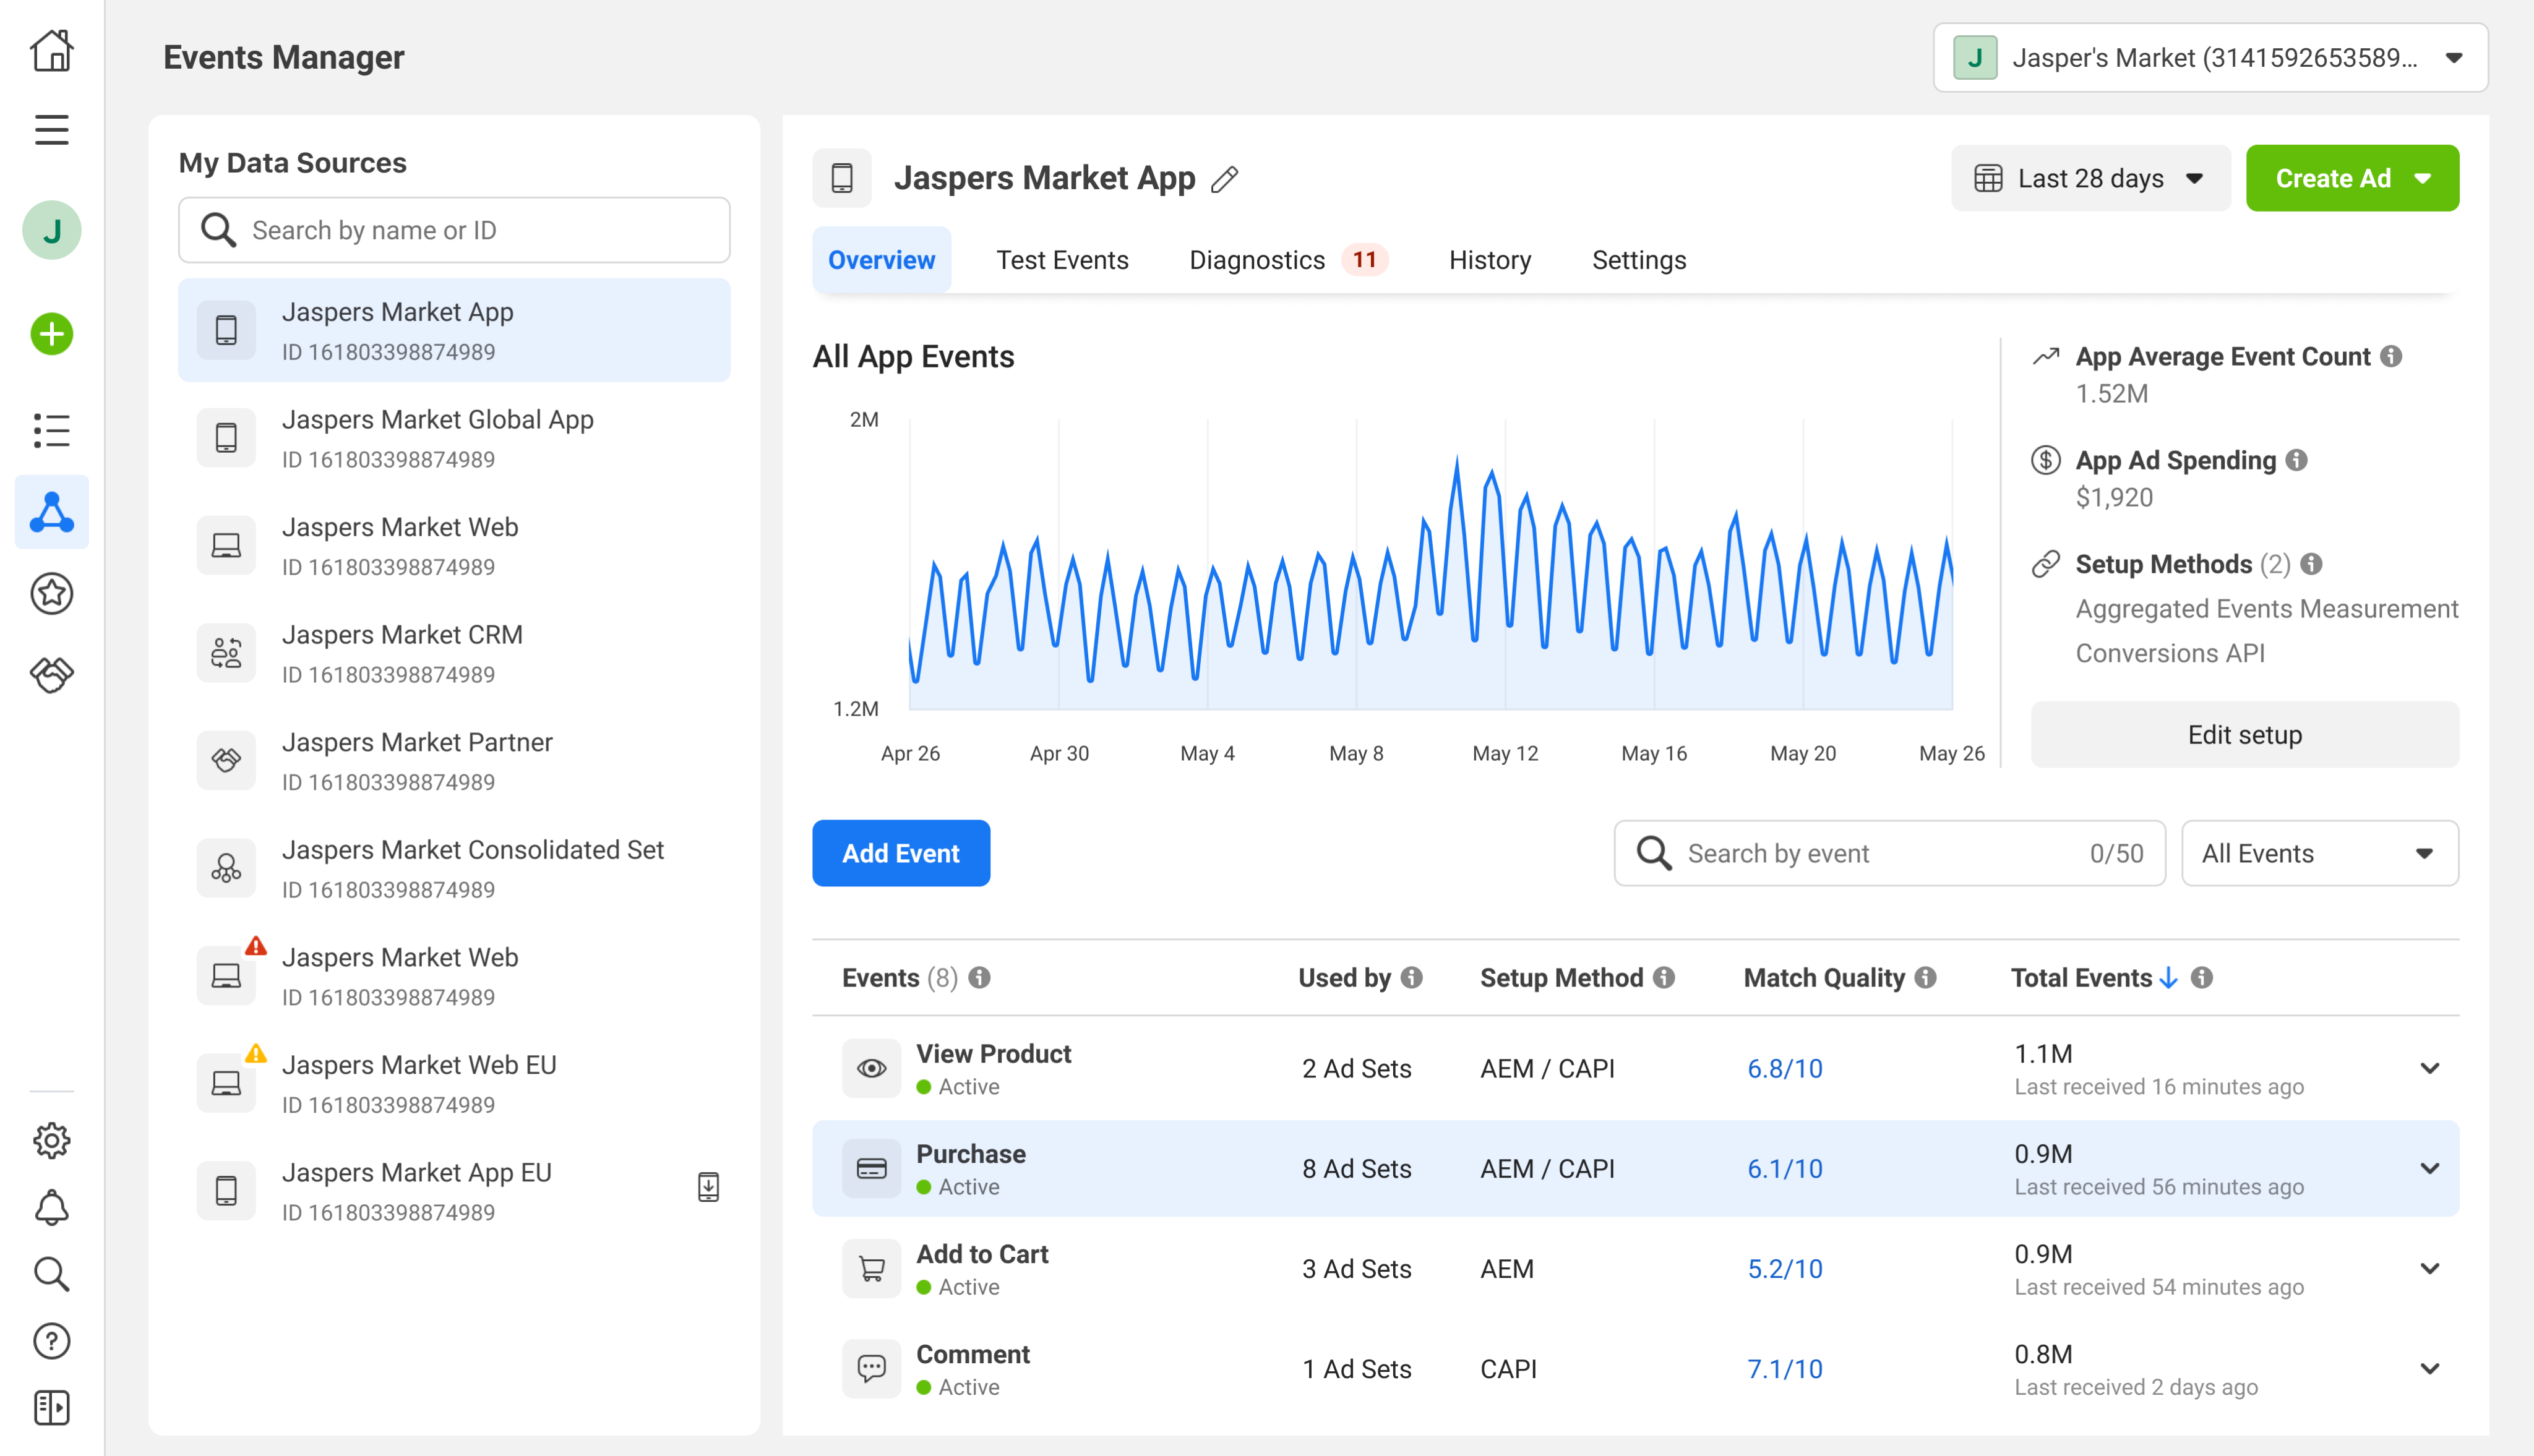Open the All Events filter dropdown
Viewport: 2534px width, 1456px height.
2319,853
